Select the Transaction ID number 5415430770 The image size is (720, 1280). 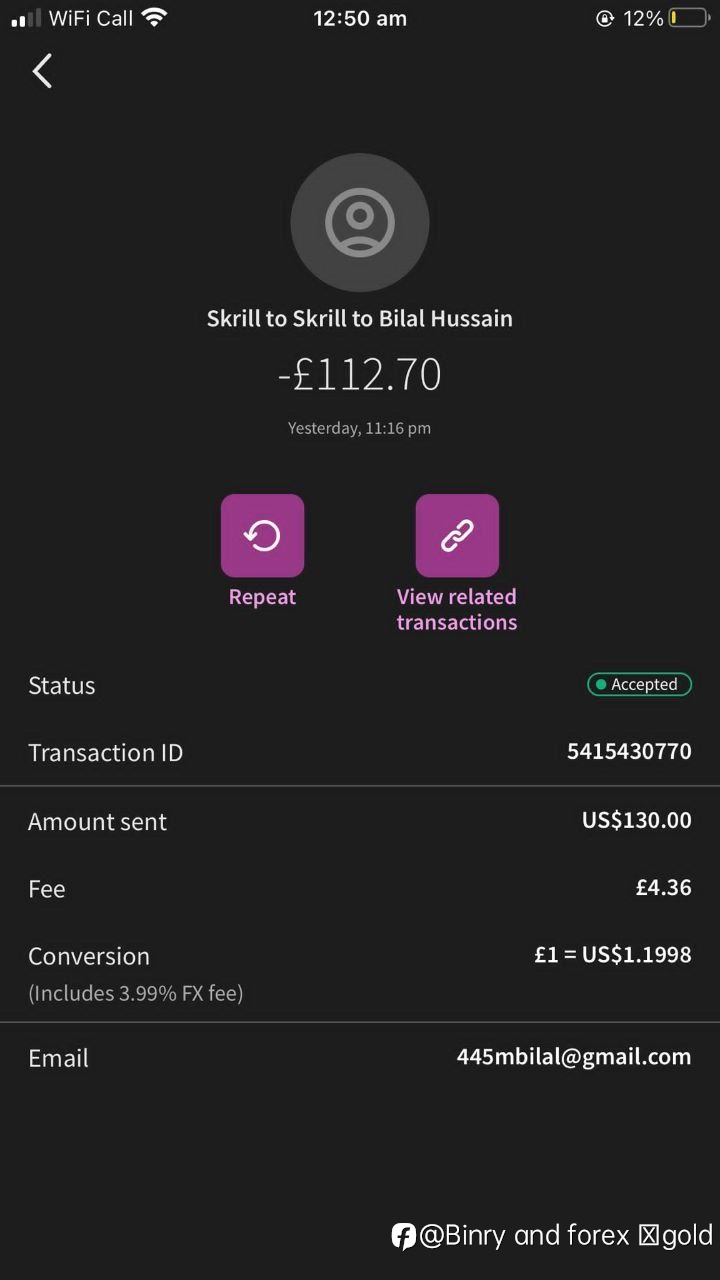point(629,751)
